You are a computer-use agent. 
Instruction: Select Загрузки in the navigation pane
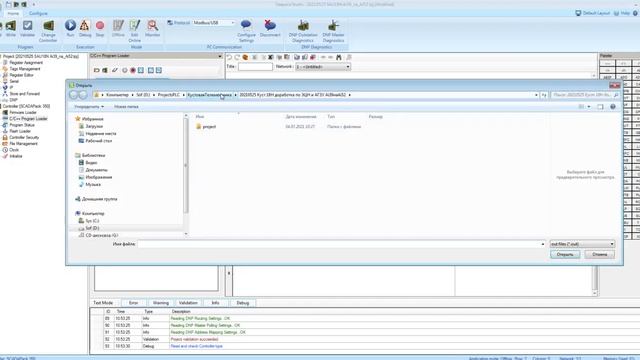[x=94, y=126]
